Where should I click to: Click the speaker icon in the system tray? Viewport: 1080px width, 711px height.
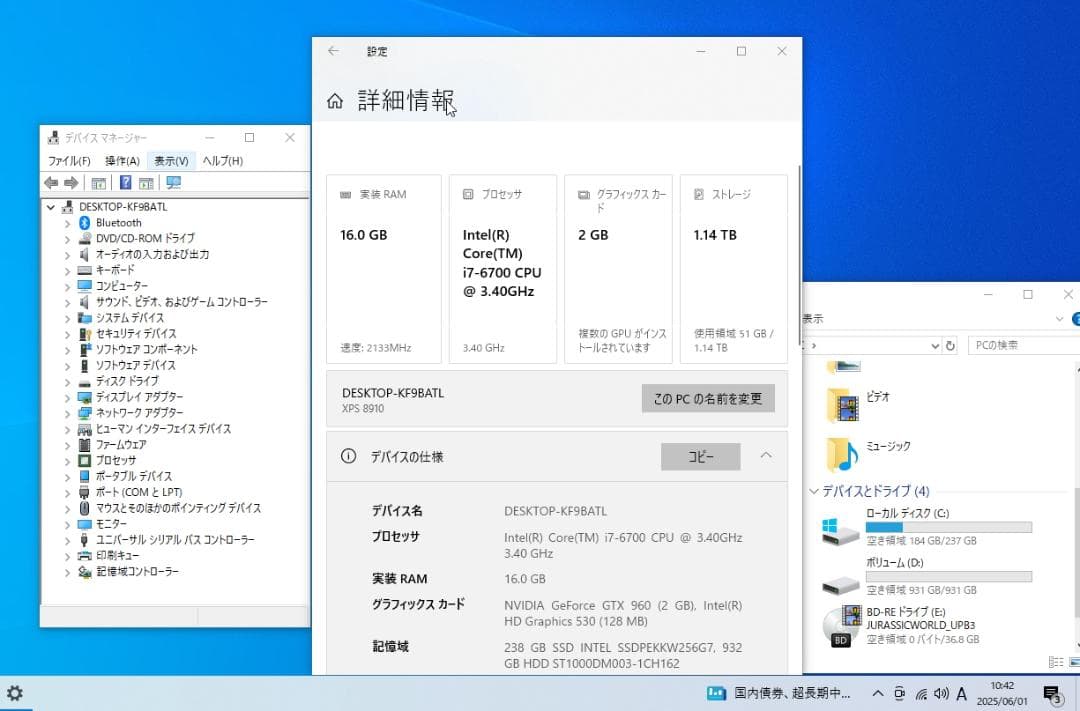click(941, 692)
